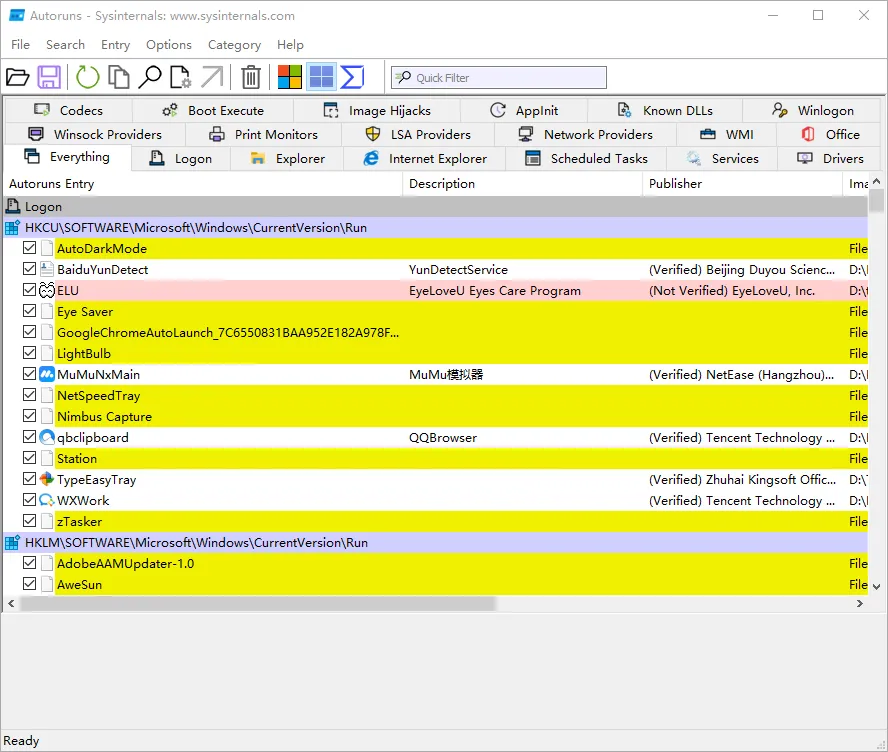Select the Logon tab
Viewport: 888px width, 752px height.
coord(181,159)
